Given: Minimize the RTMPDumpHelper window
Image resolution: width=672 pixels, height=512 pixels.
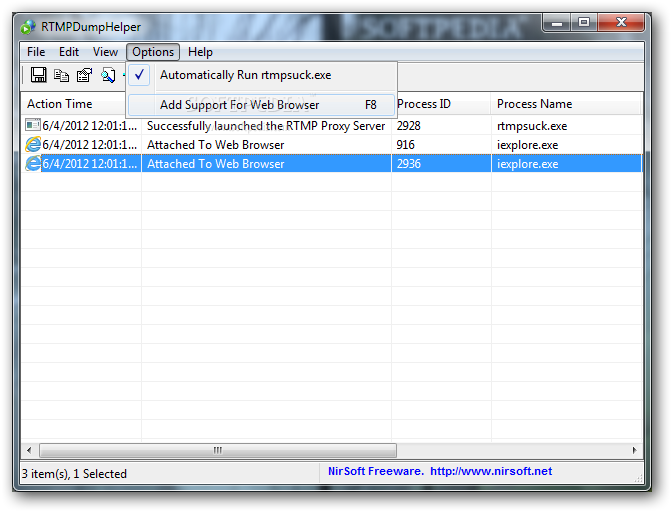Looking at the screenshot, I should (x=557, y=23).
